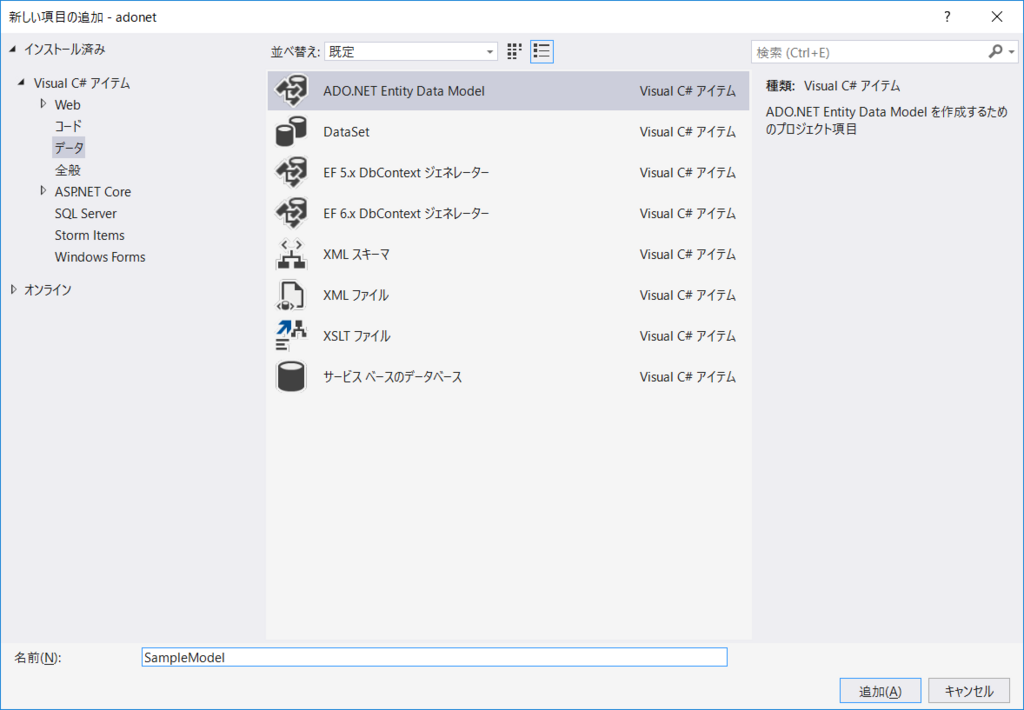Click the EF 6.x DbContext generator icon
This screenshot has height=710, width=1024.
(291, 213)
